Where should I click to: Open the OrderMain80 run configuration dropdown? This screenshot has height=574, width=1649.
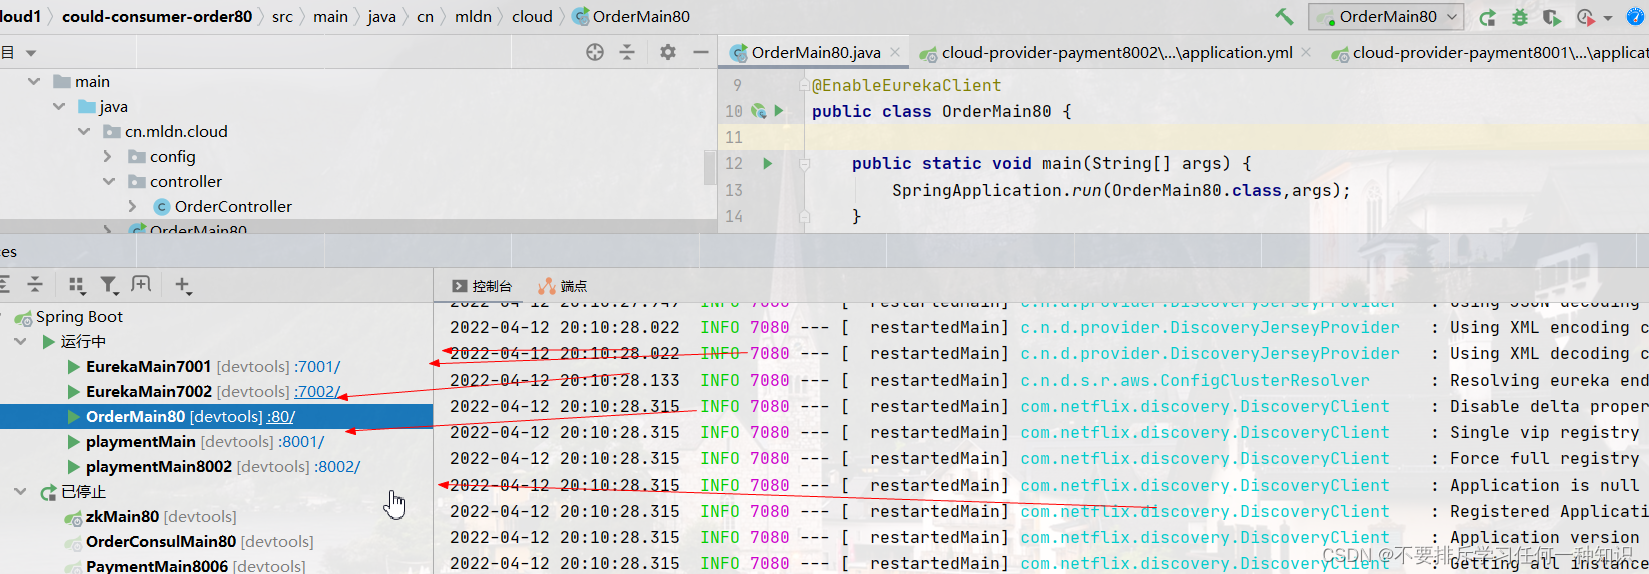click(x=1386, y=17)
